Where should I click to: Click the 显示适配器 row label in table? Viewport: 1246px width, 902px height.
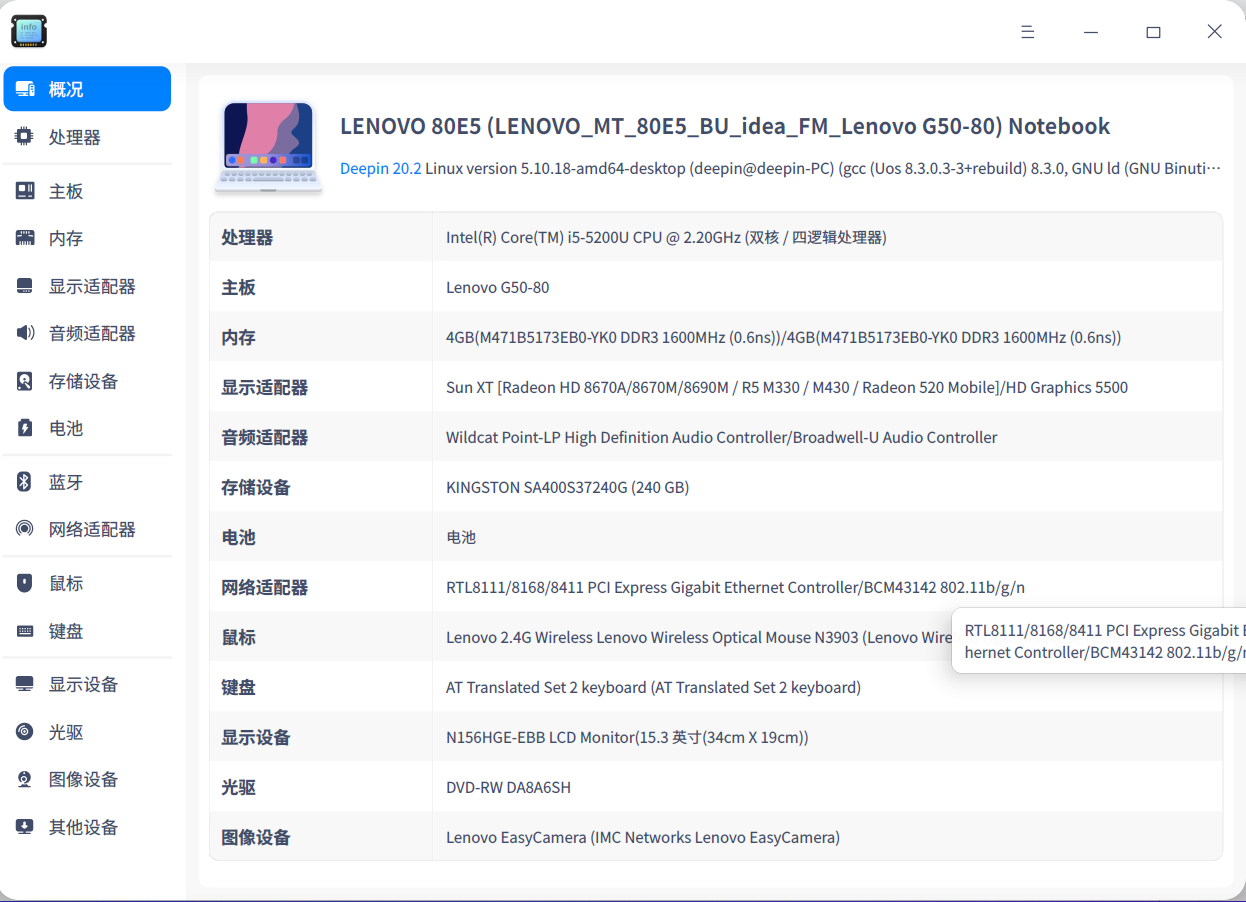265,387
